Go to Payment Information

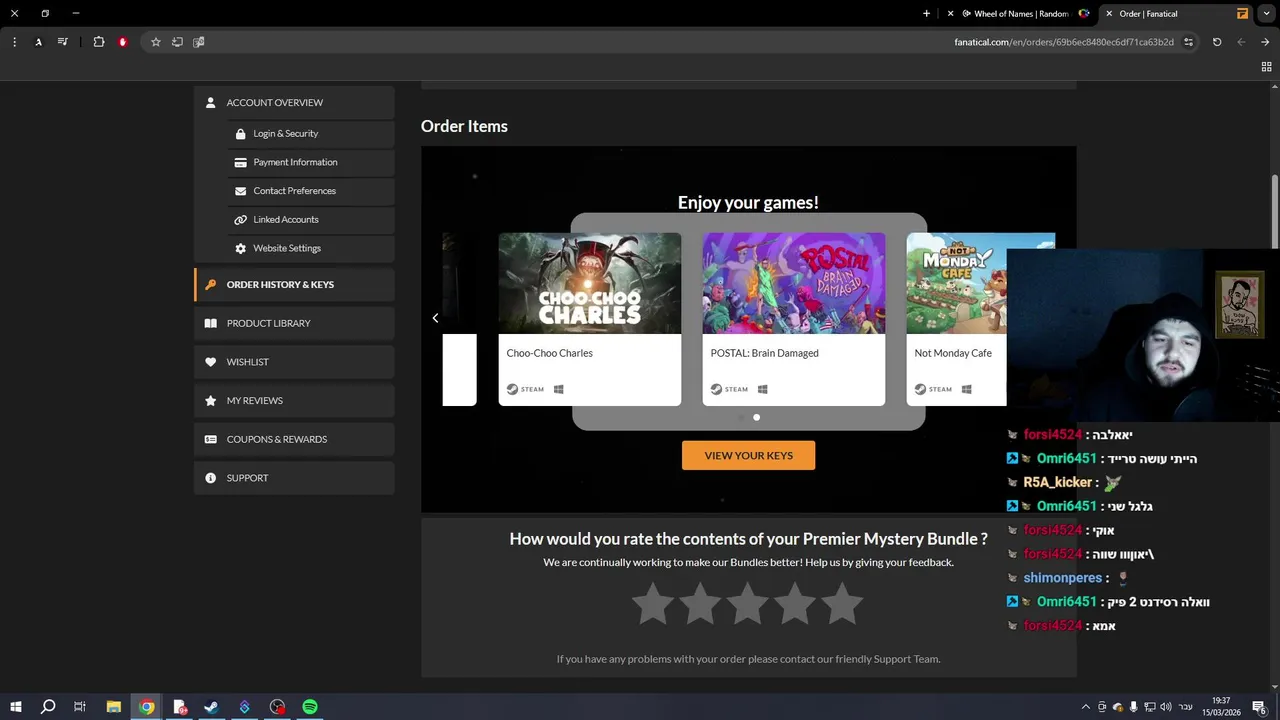[x=310, y=162]
